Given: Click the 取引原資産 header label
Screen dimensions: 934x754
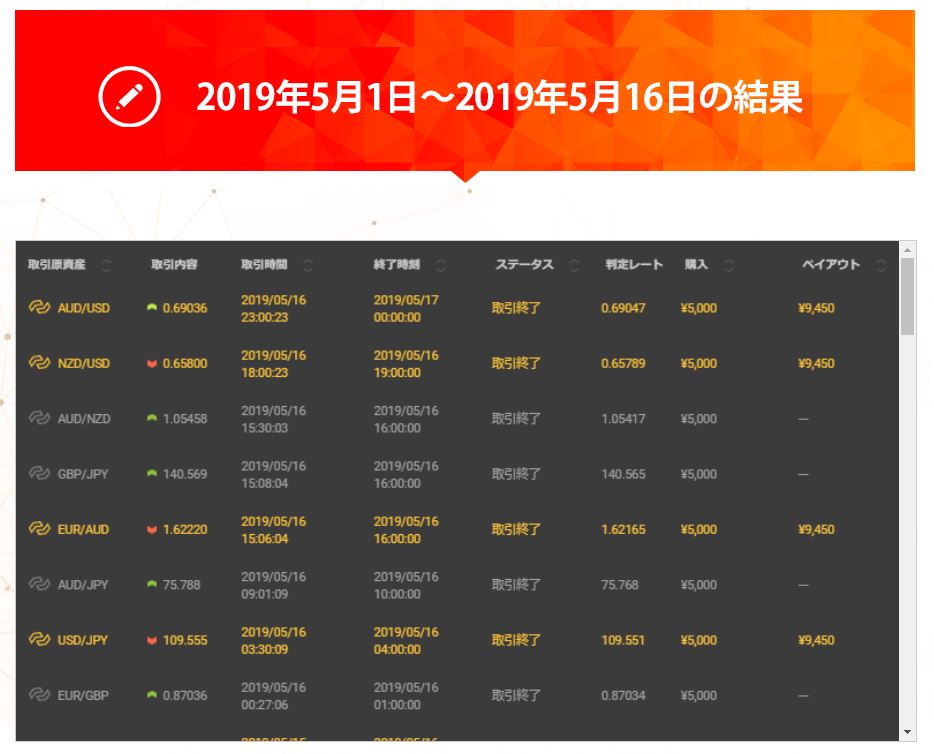Looking at the screenshot, I should pyautogui.click(x=57, y=264).
